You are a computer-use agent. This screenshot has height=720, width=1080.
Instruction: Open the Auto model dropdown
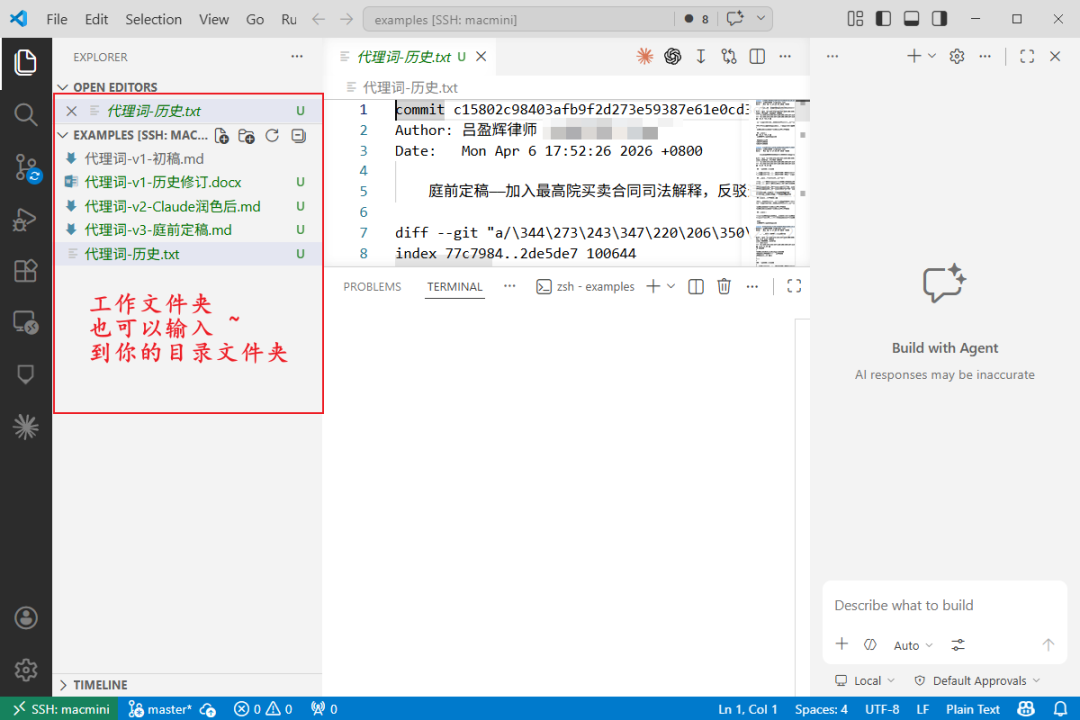(x=913, y=646)
